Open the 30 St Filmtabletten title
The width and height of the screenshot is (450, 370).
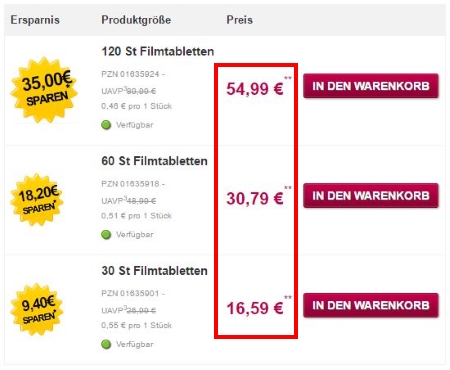click(x=154, y=271)
